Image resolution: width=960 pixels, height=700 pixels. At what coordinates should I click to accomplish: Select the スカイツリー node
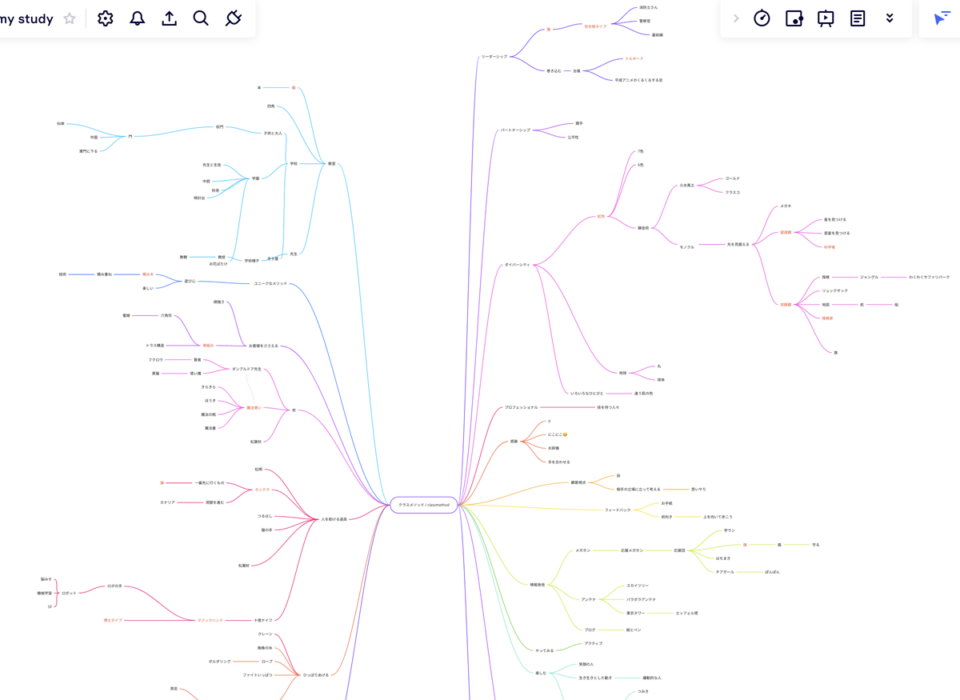coord(637,585)
